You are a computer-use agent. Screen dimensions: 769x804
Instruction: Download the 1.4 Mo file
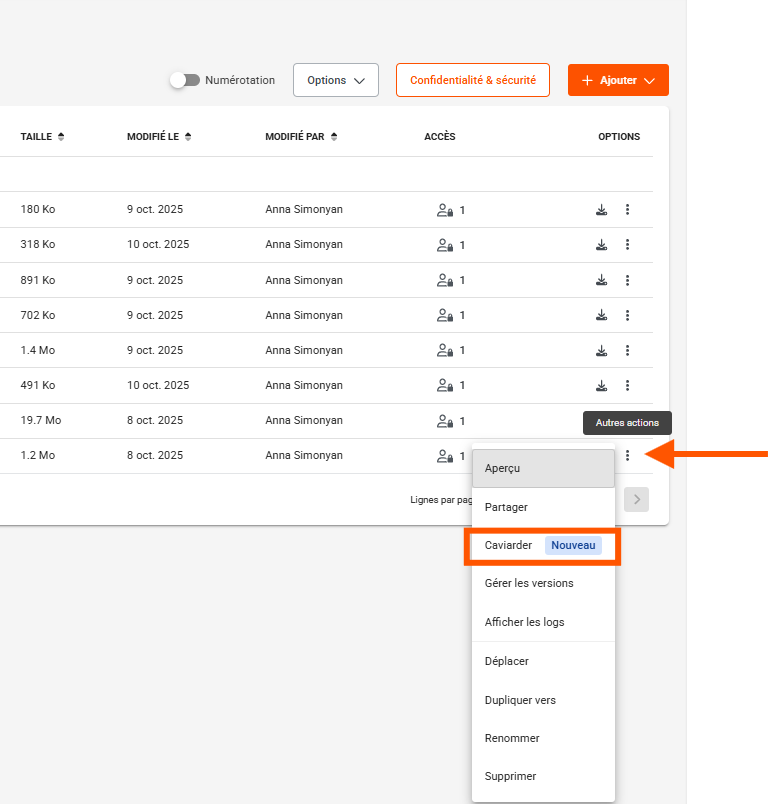[x=601, y=350]
